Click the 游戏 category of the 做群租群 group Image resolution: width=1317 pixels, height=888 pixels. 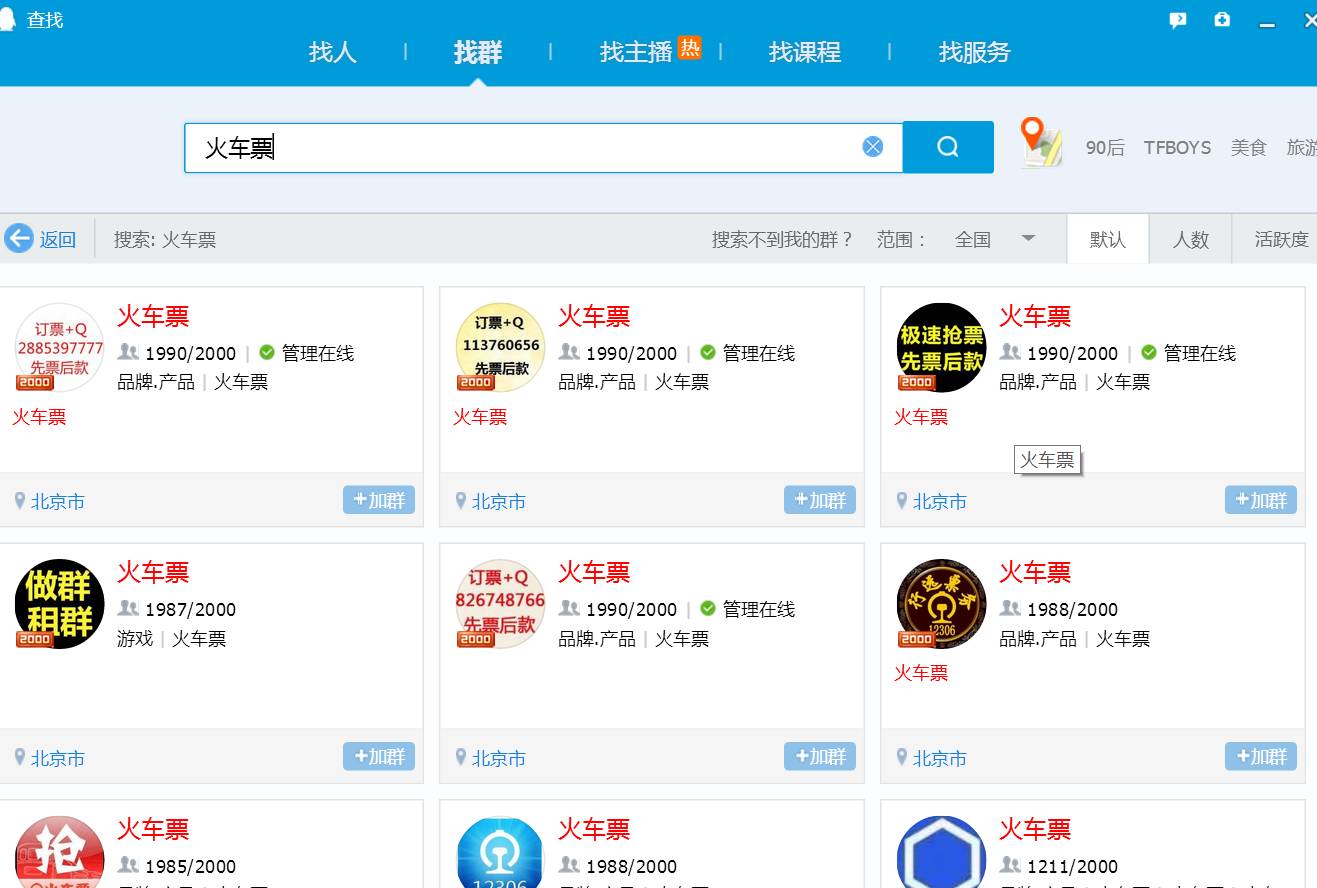135,638
